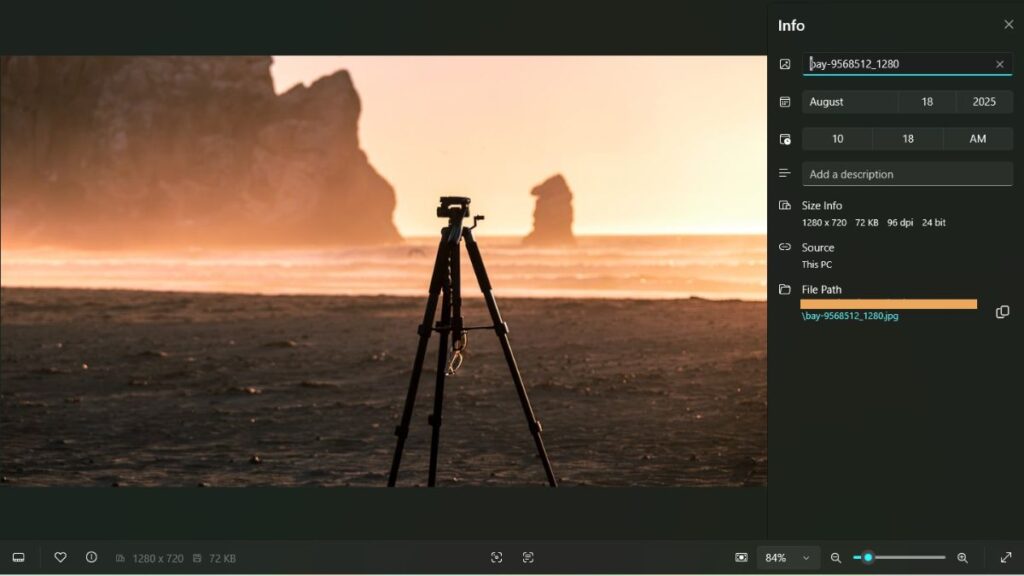Copy the file path with the copy icon
Image resolution: width=1024 pixels, height=576 pixels.
(1002, 312)
